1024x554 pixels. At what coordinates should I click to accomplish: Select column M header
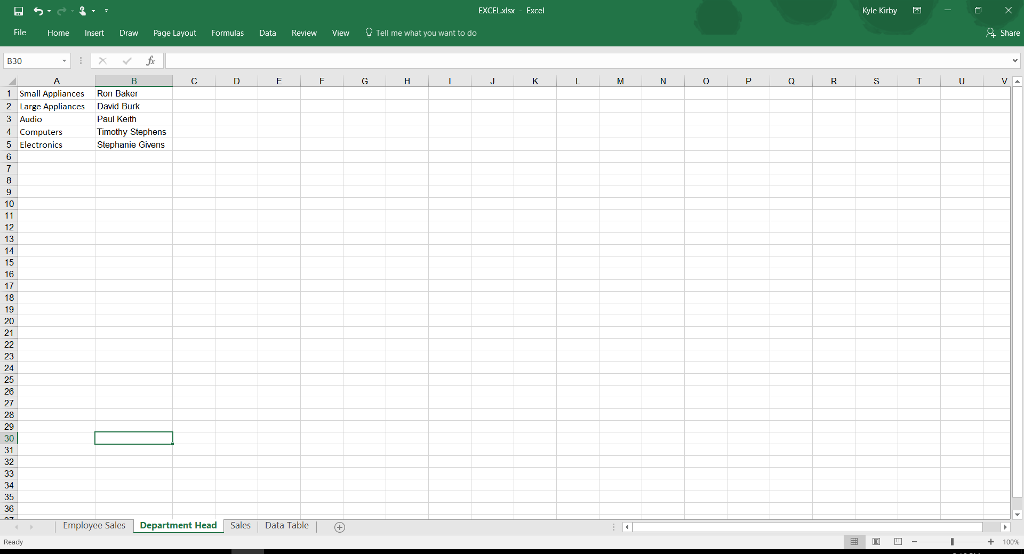tap(620, 81)
